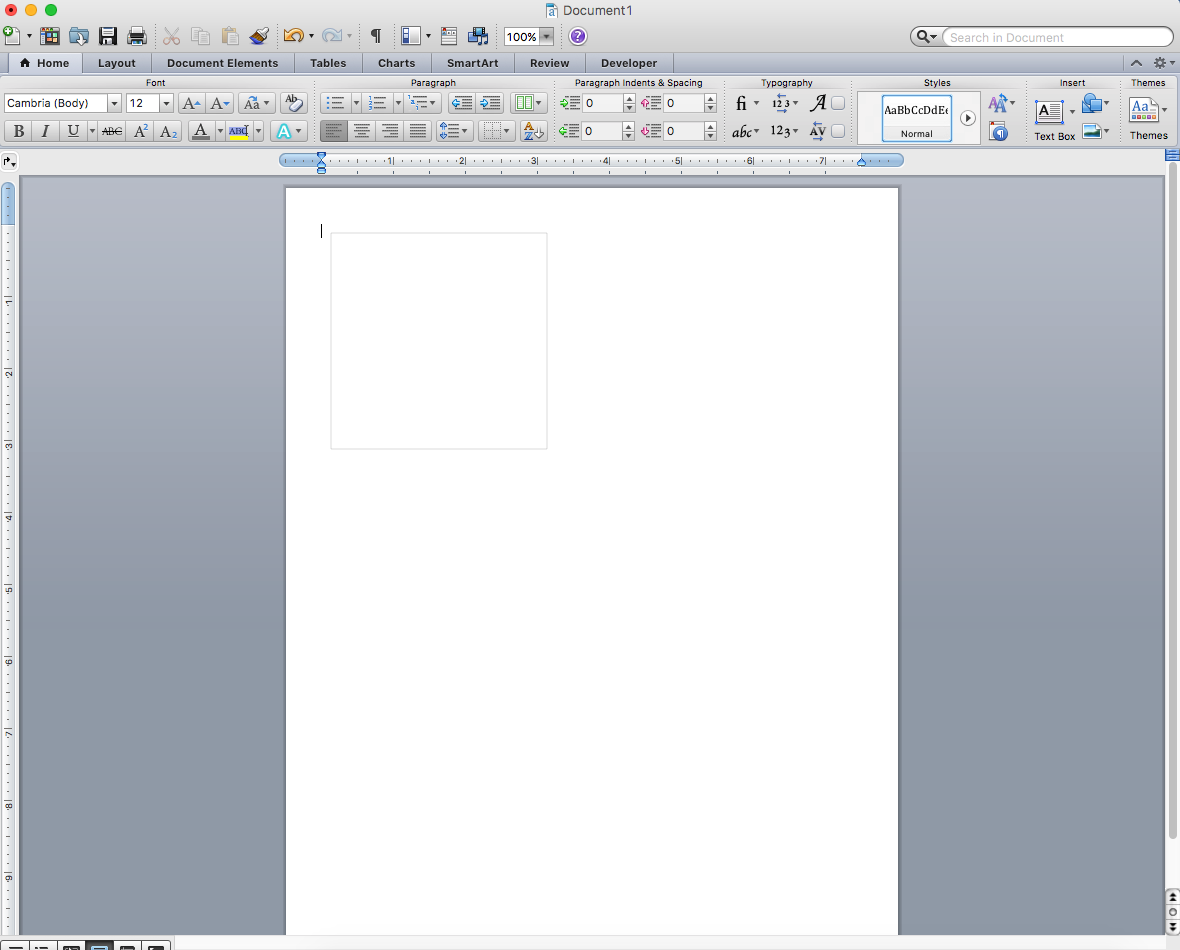Enable kerning checkbox in Typography

838,131
